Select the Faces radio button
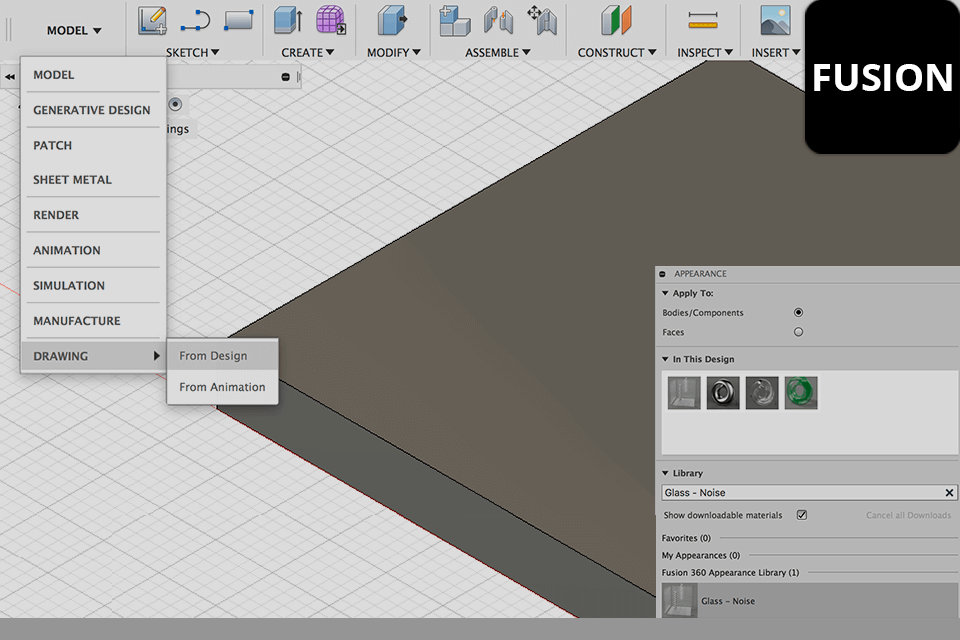Viewport: 960px width, 640px height. 798,332
